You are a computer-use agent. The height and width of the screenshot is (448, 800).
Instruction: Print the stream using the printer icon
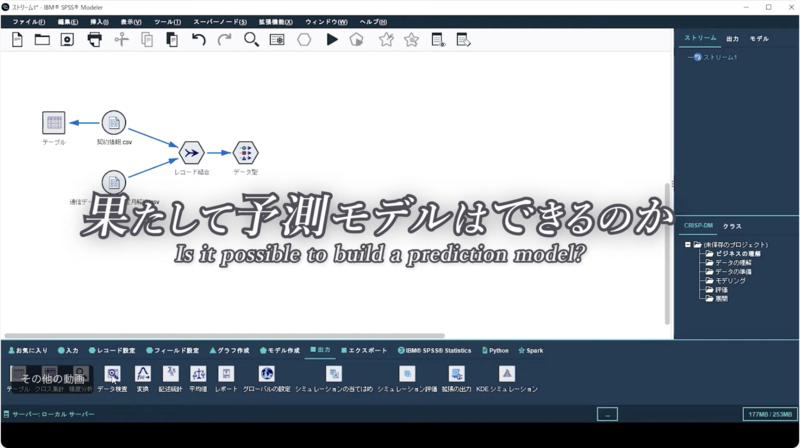[94, 39]
